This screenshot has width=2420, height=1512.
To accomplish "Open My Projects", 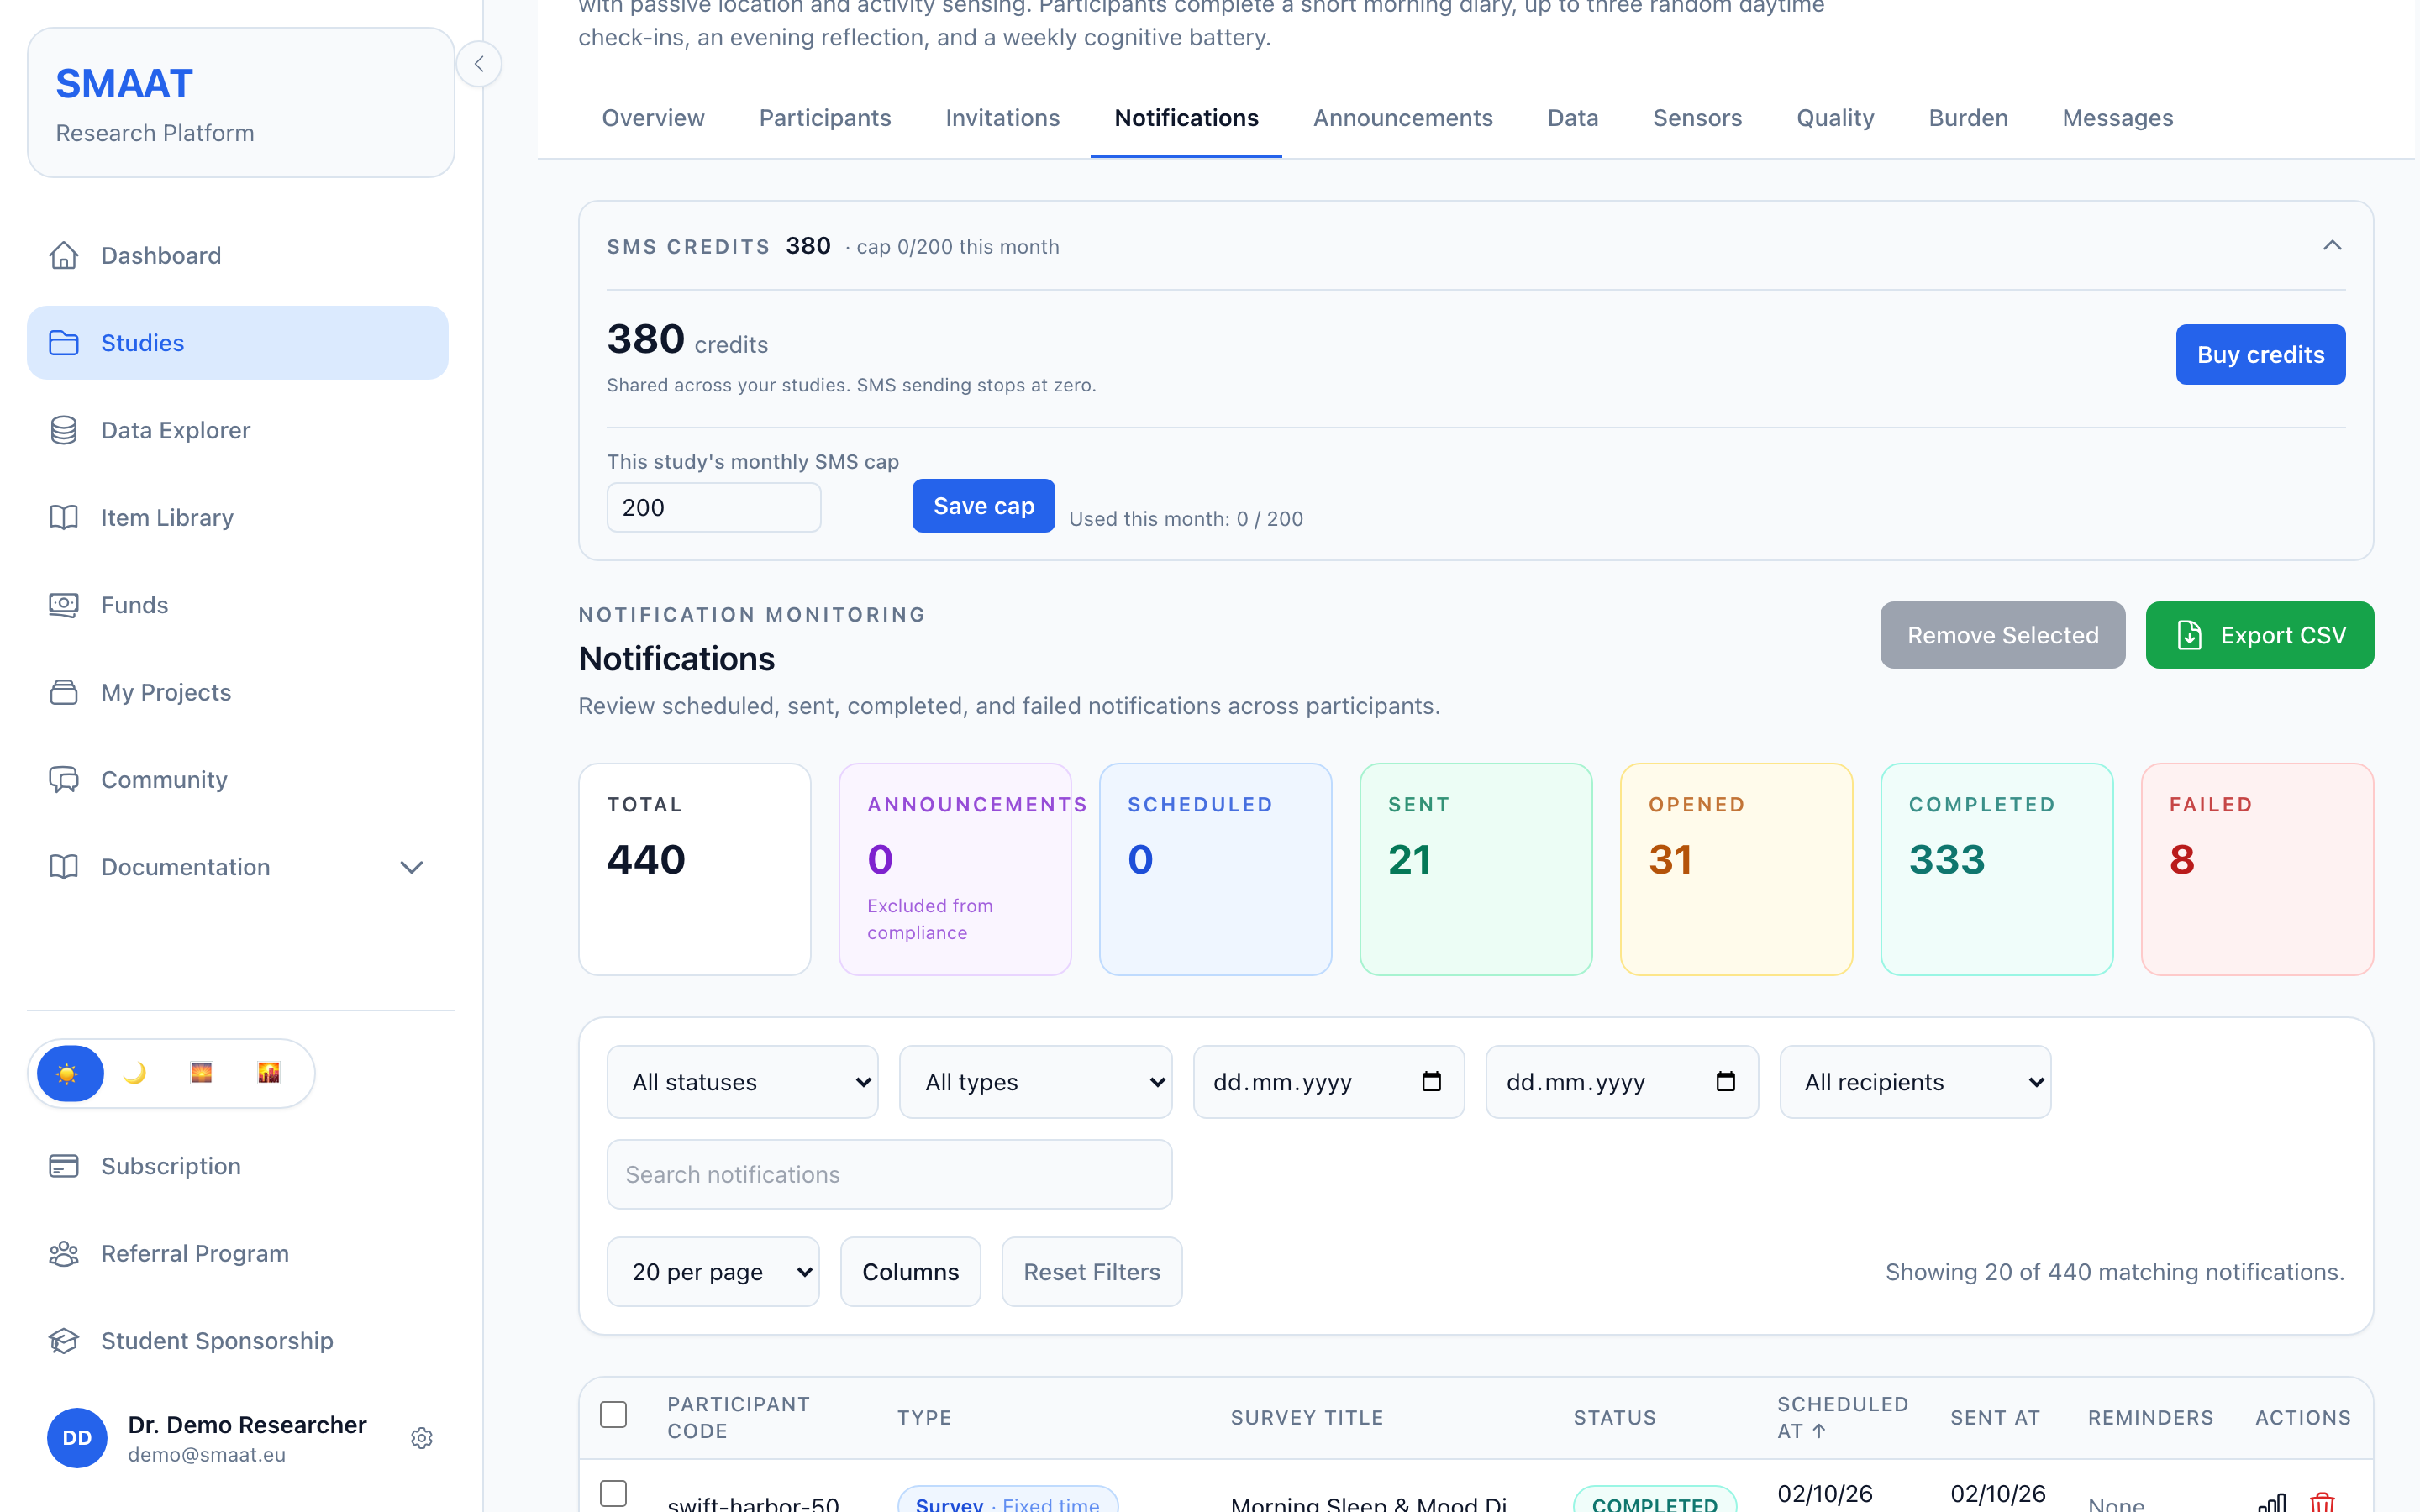I will click(x=238, y=692).
